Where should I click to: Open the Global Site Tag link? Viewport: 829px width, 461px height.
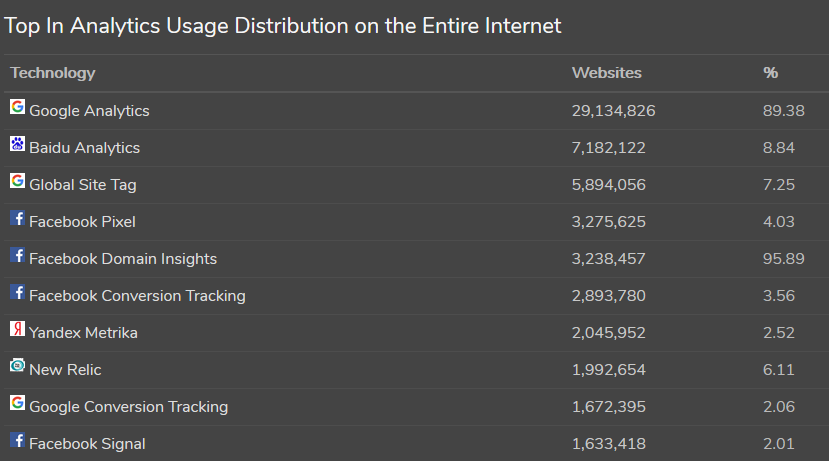tap(83, 185)
